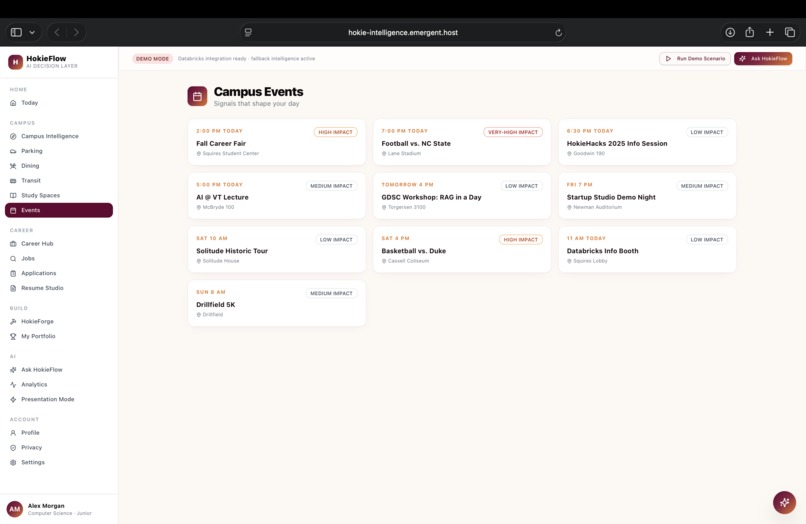This screenshot has width=806, height=524.
Task: Click the Cassell Coliseum location text
Action: (408, 261)
